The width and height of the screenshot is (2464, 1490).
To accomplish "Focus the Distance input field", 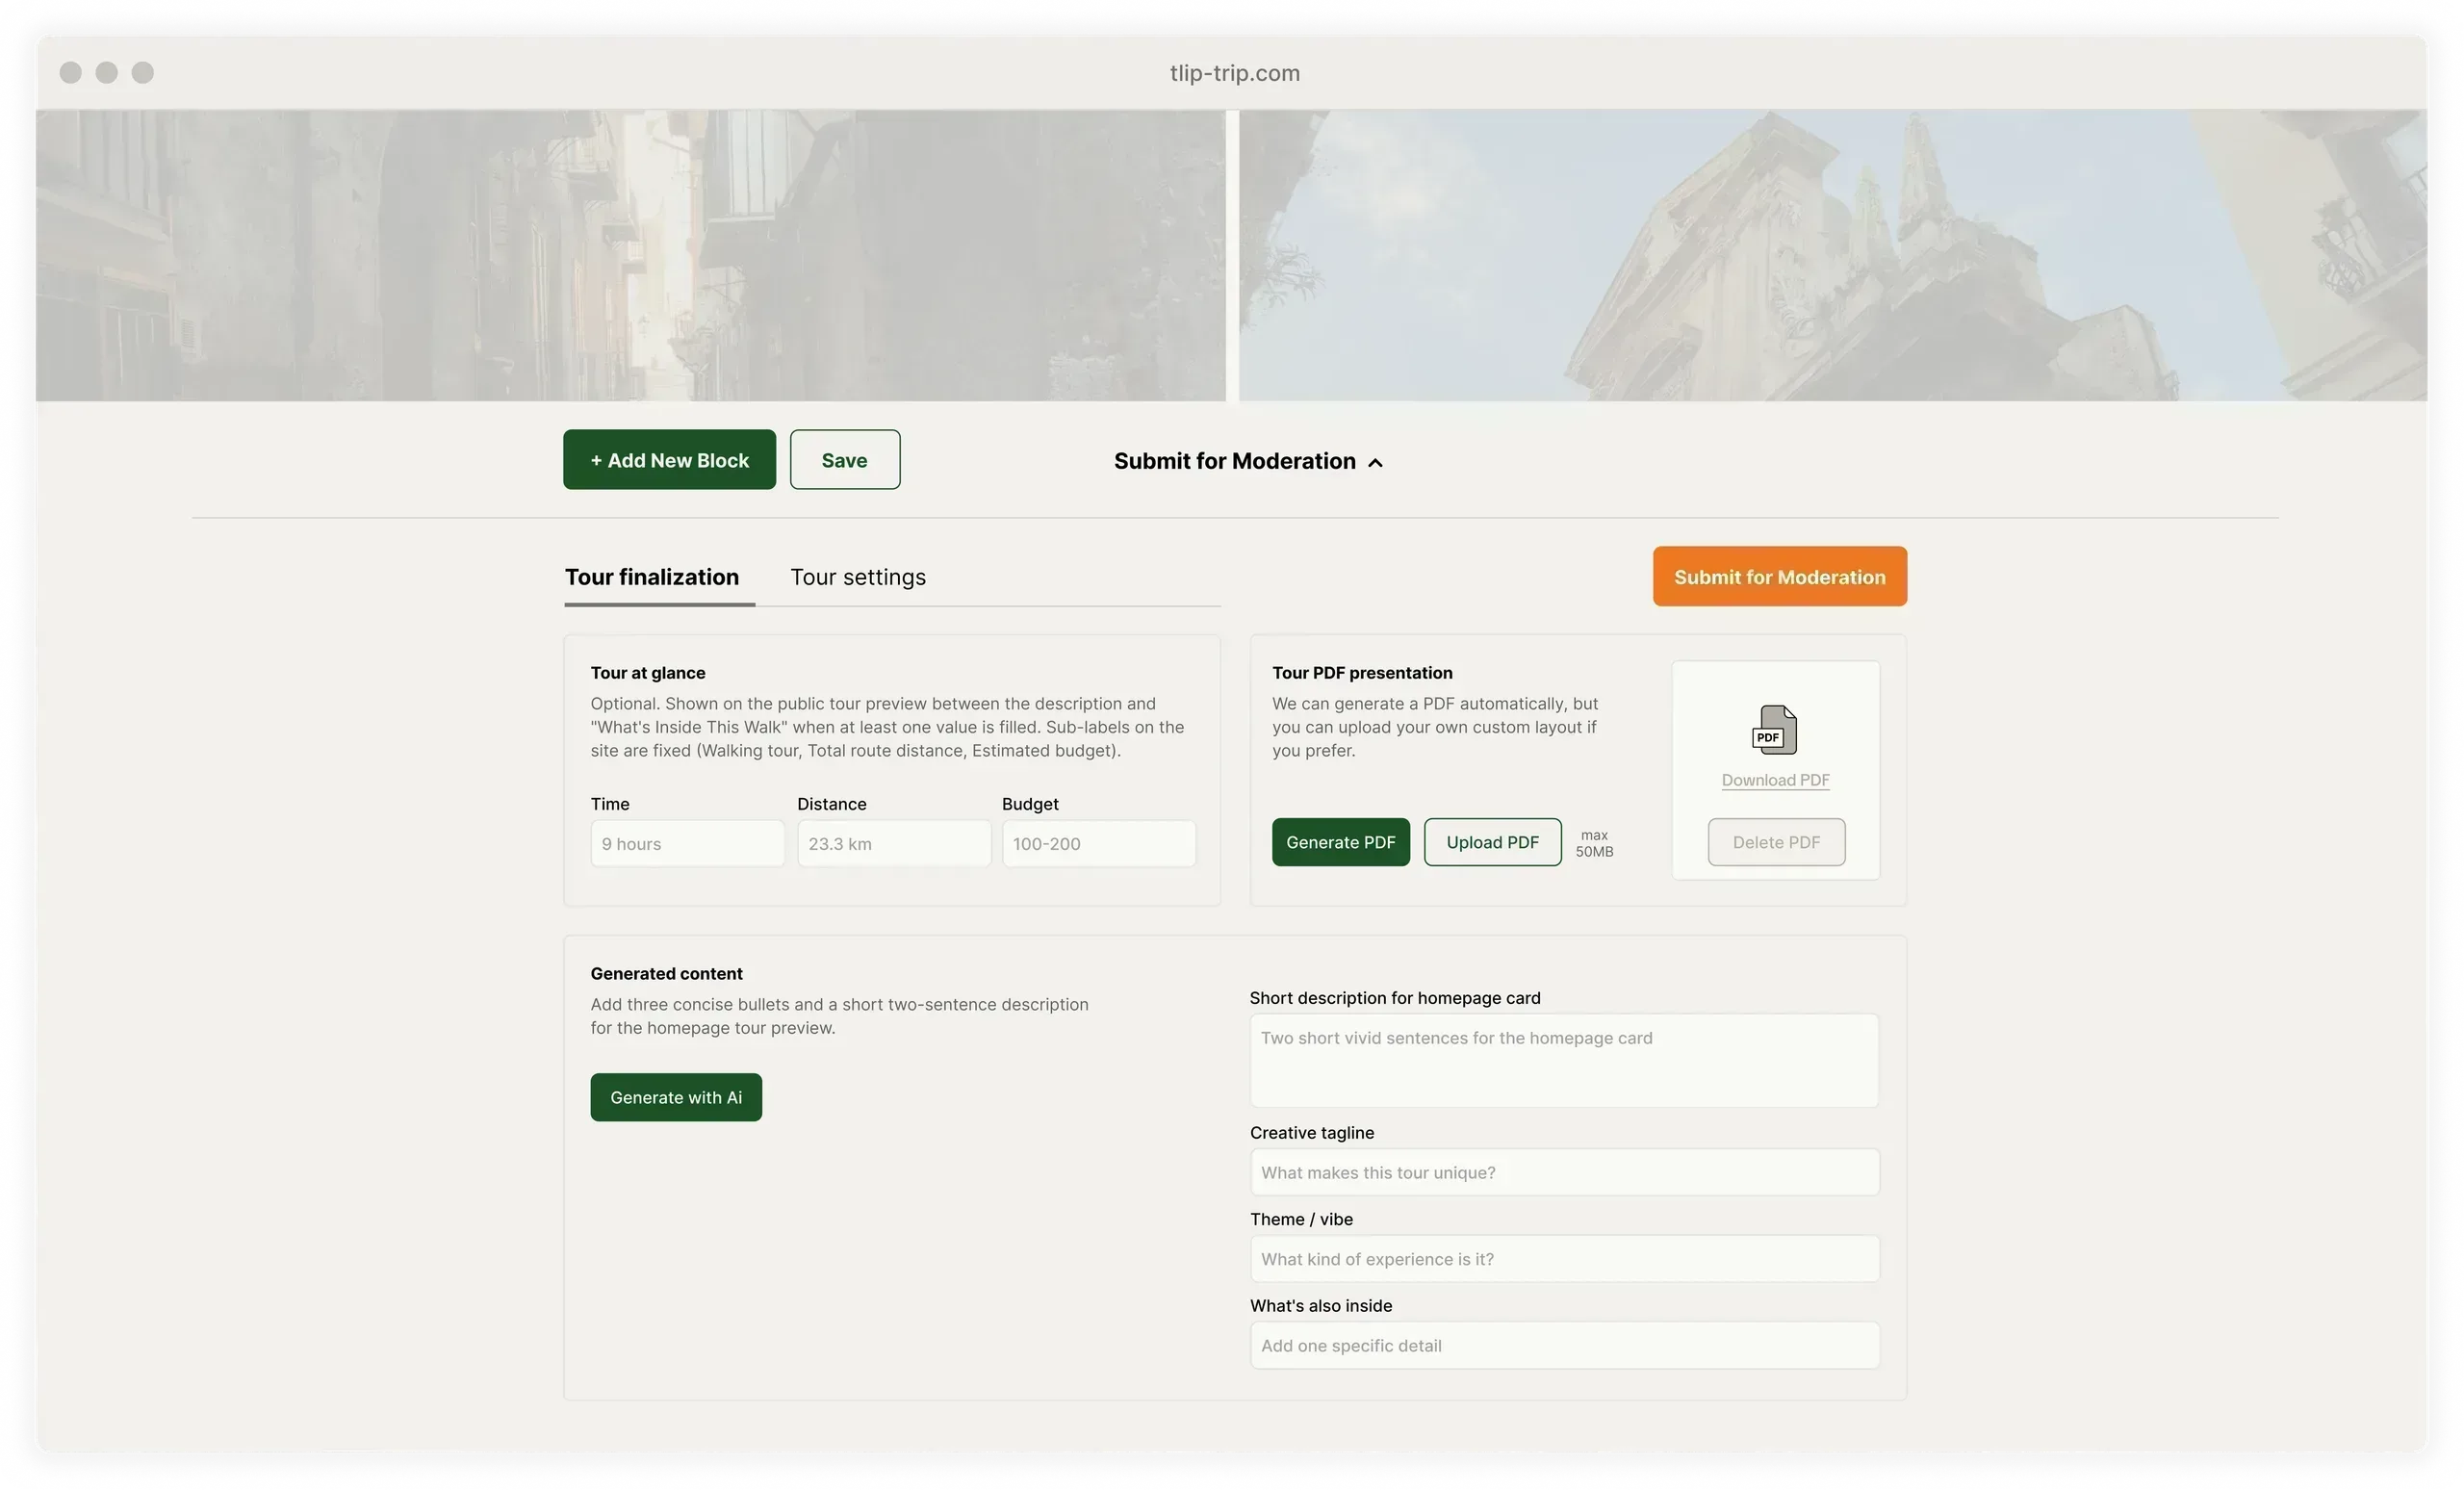I will tap(894, 843).
